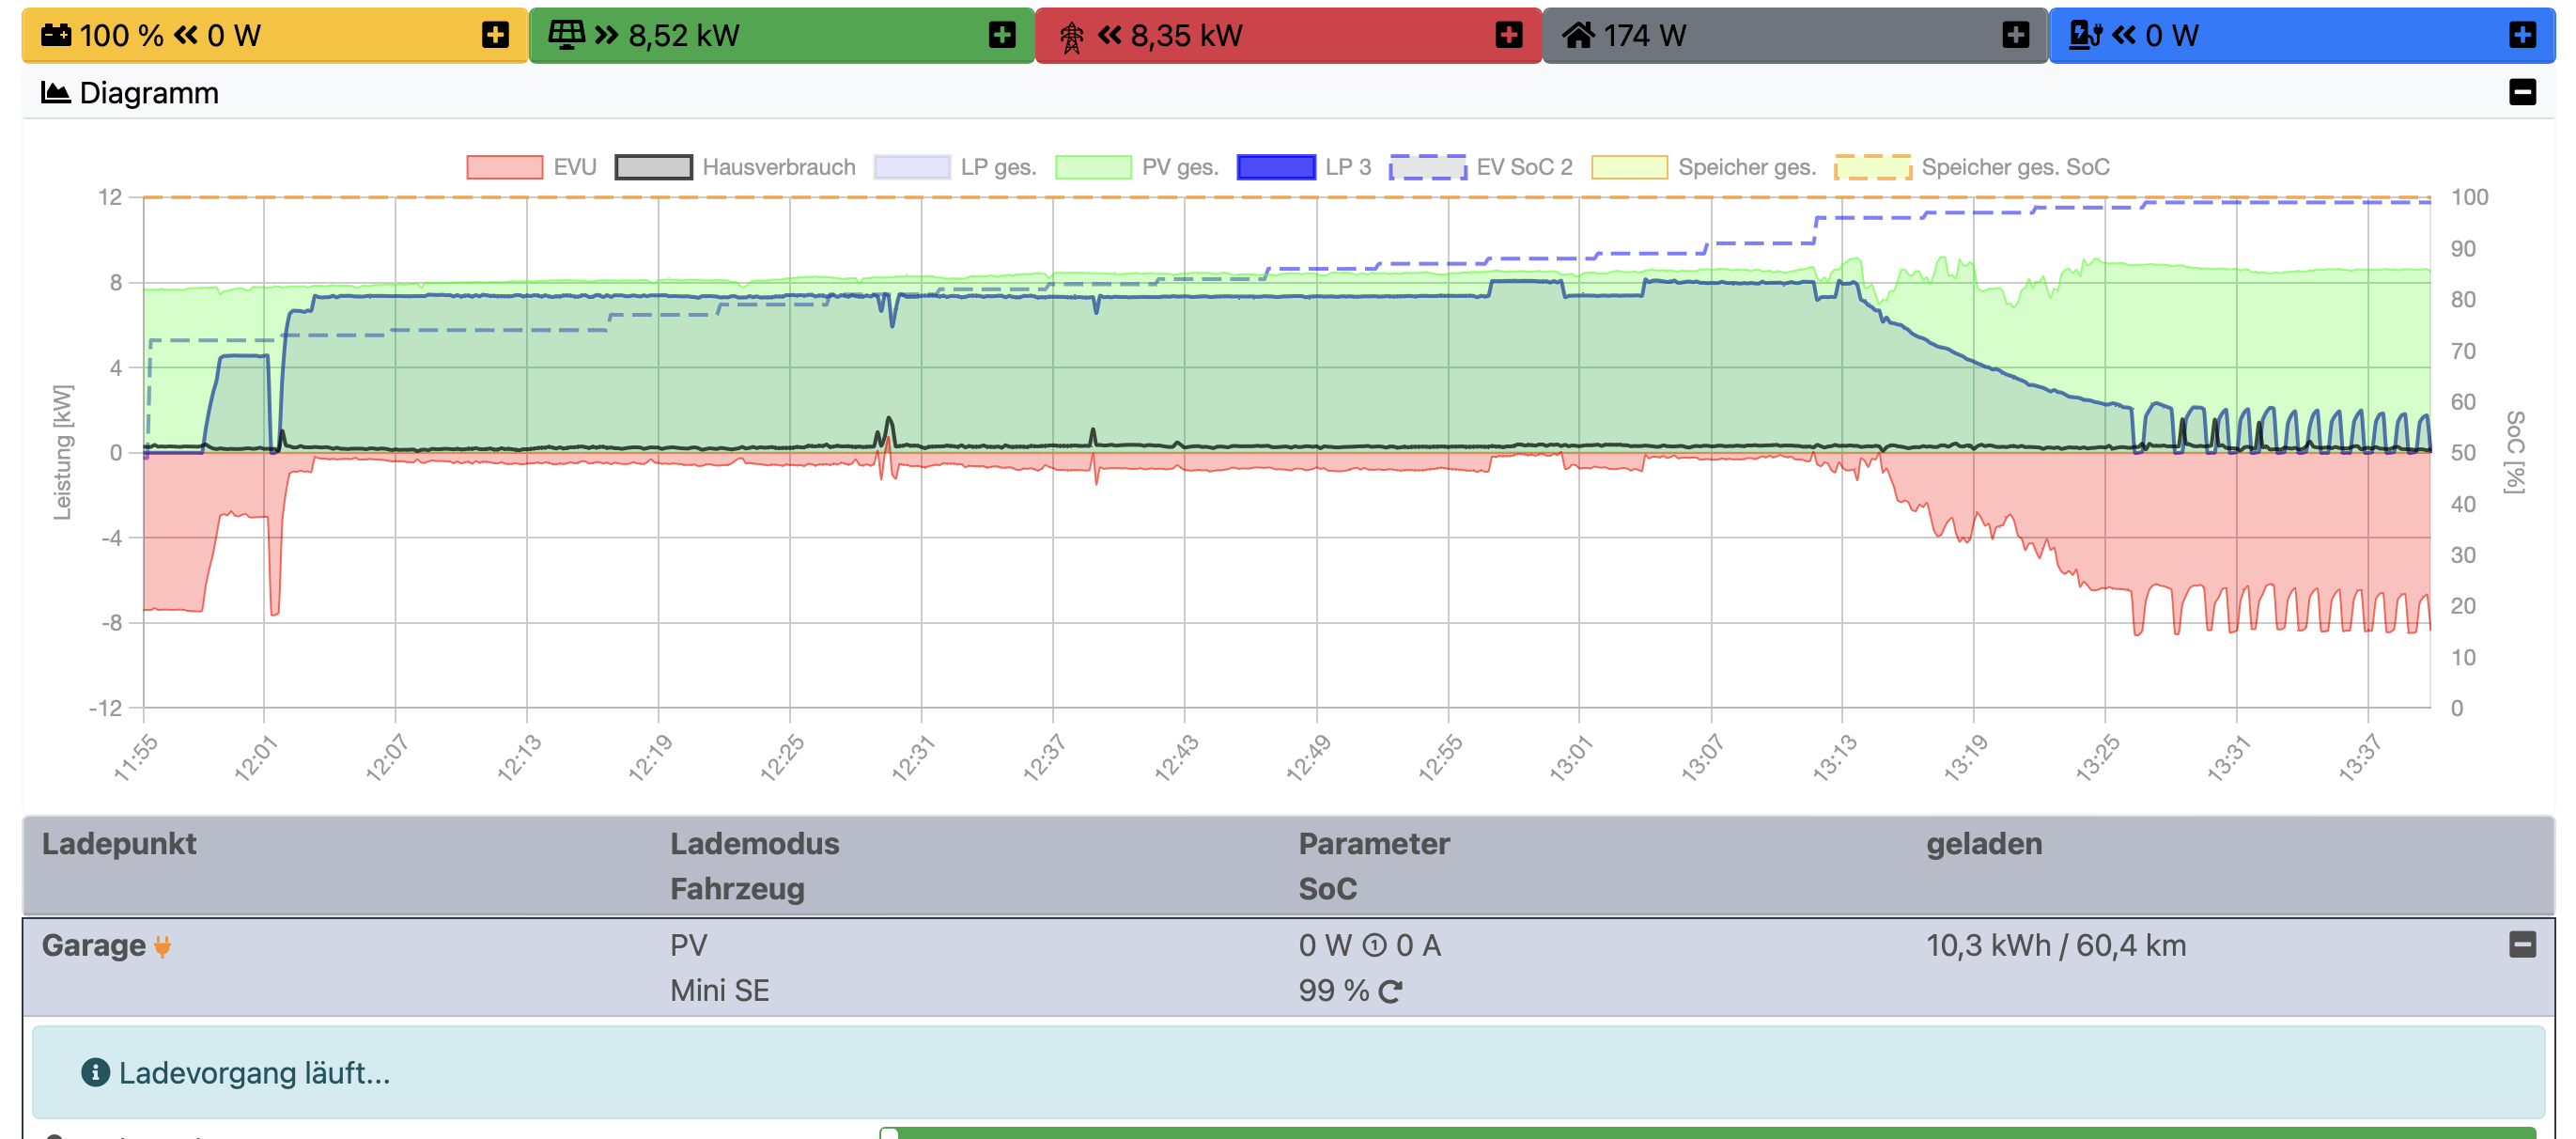Expand the green PV power panel
2576x1139 pixels.
[1001, 35]
